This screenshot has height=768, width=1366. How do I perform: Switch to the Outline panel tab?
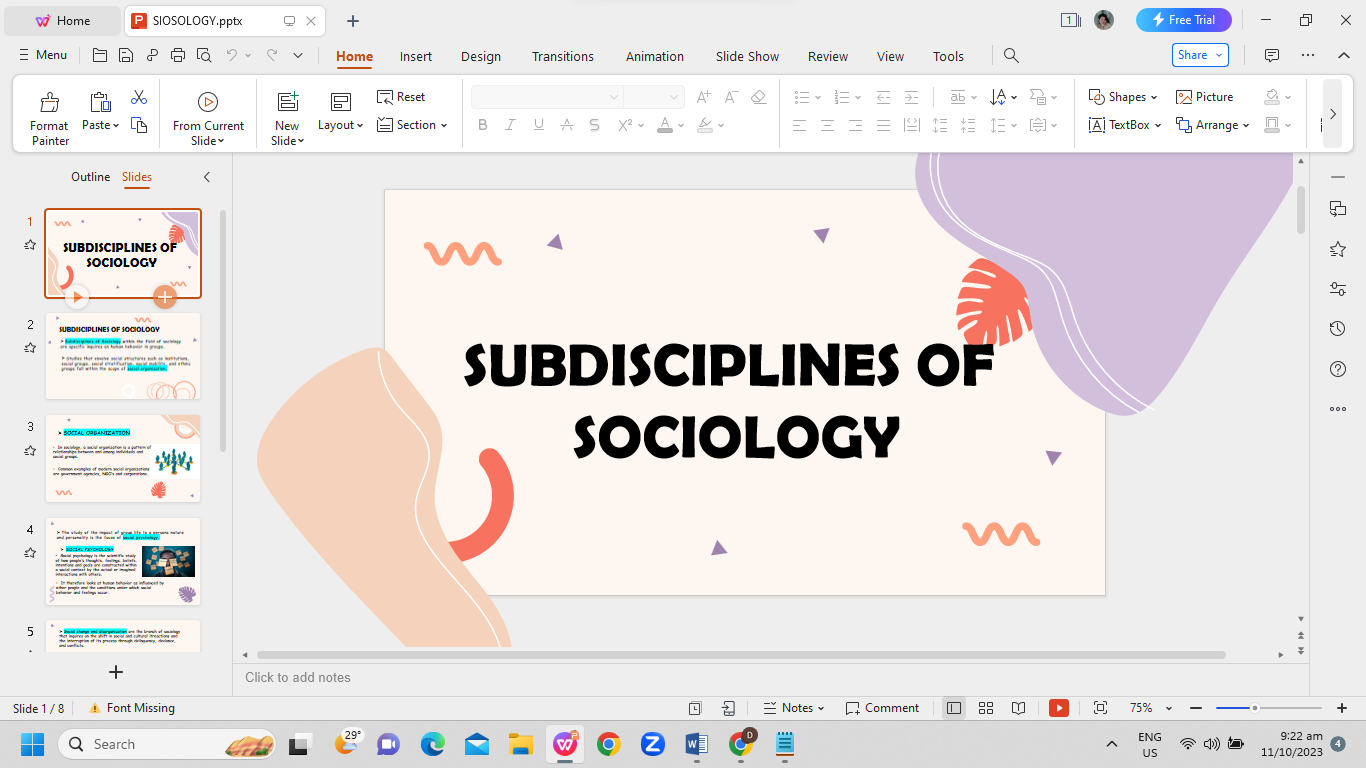(x=90, y=177)
